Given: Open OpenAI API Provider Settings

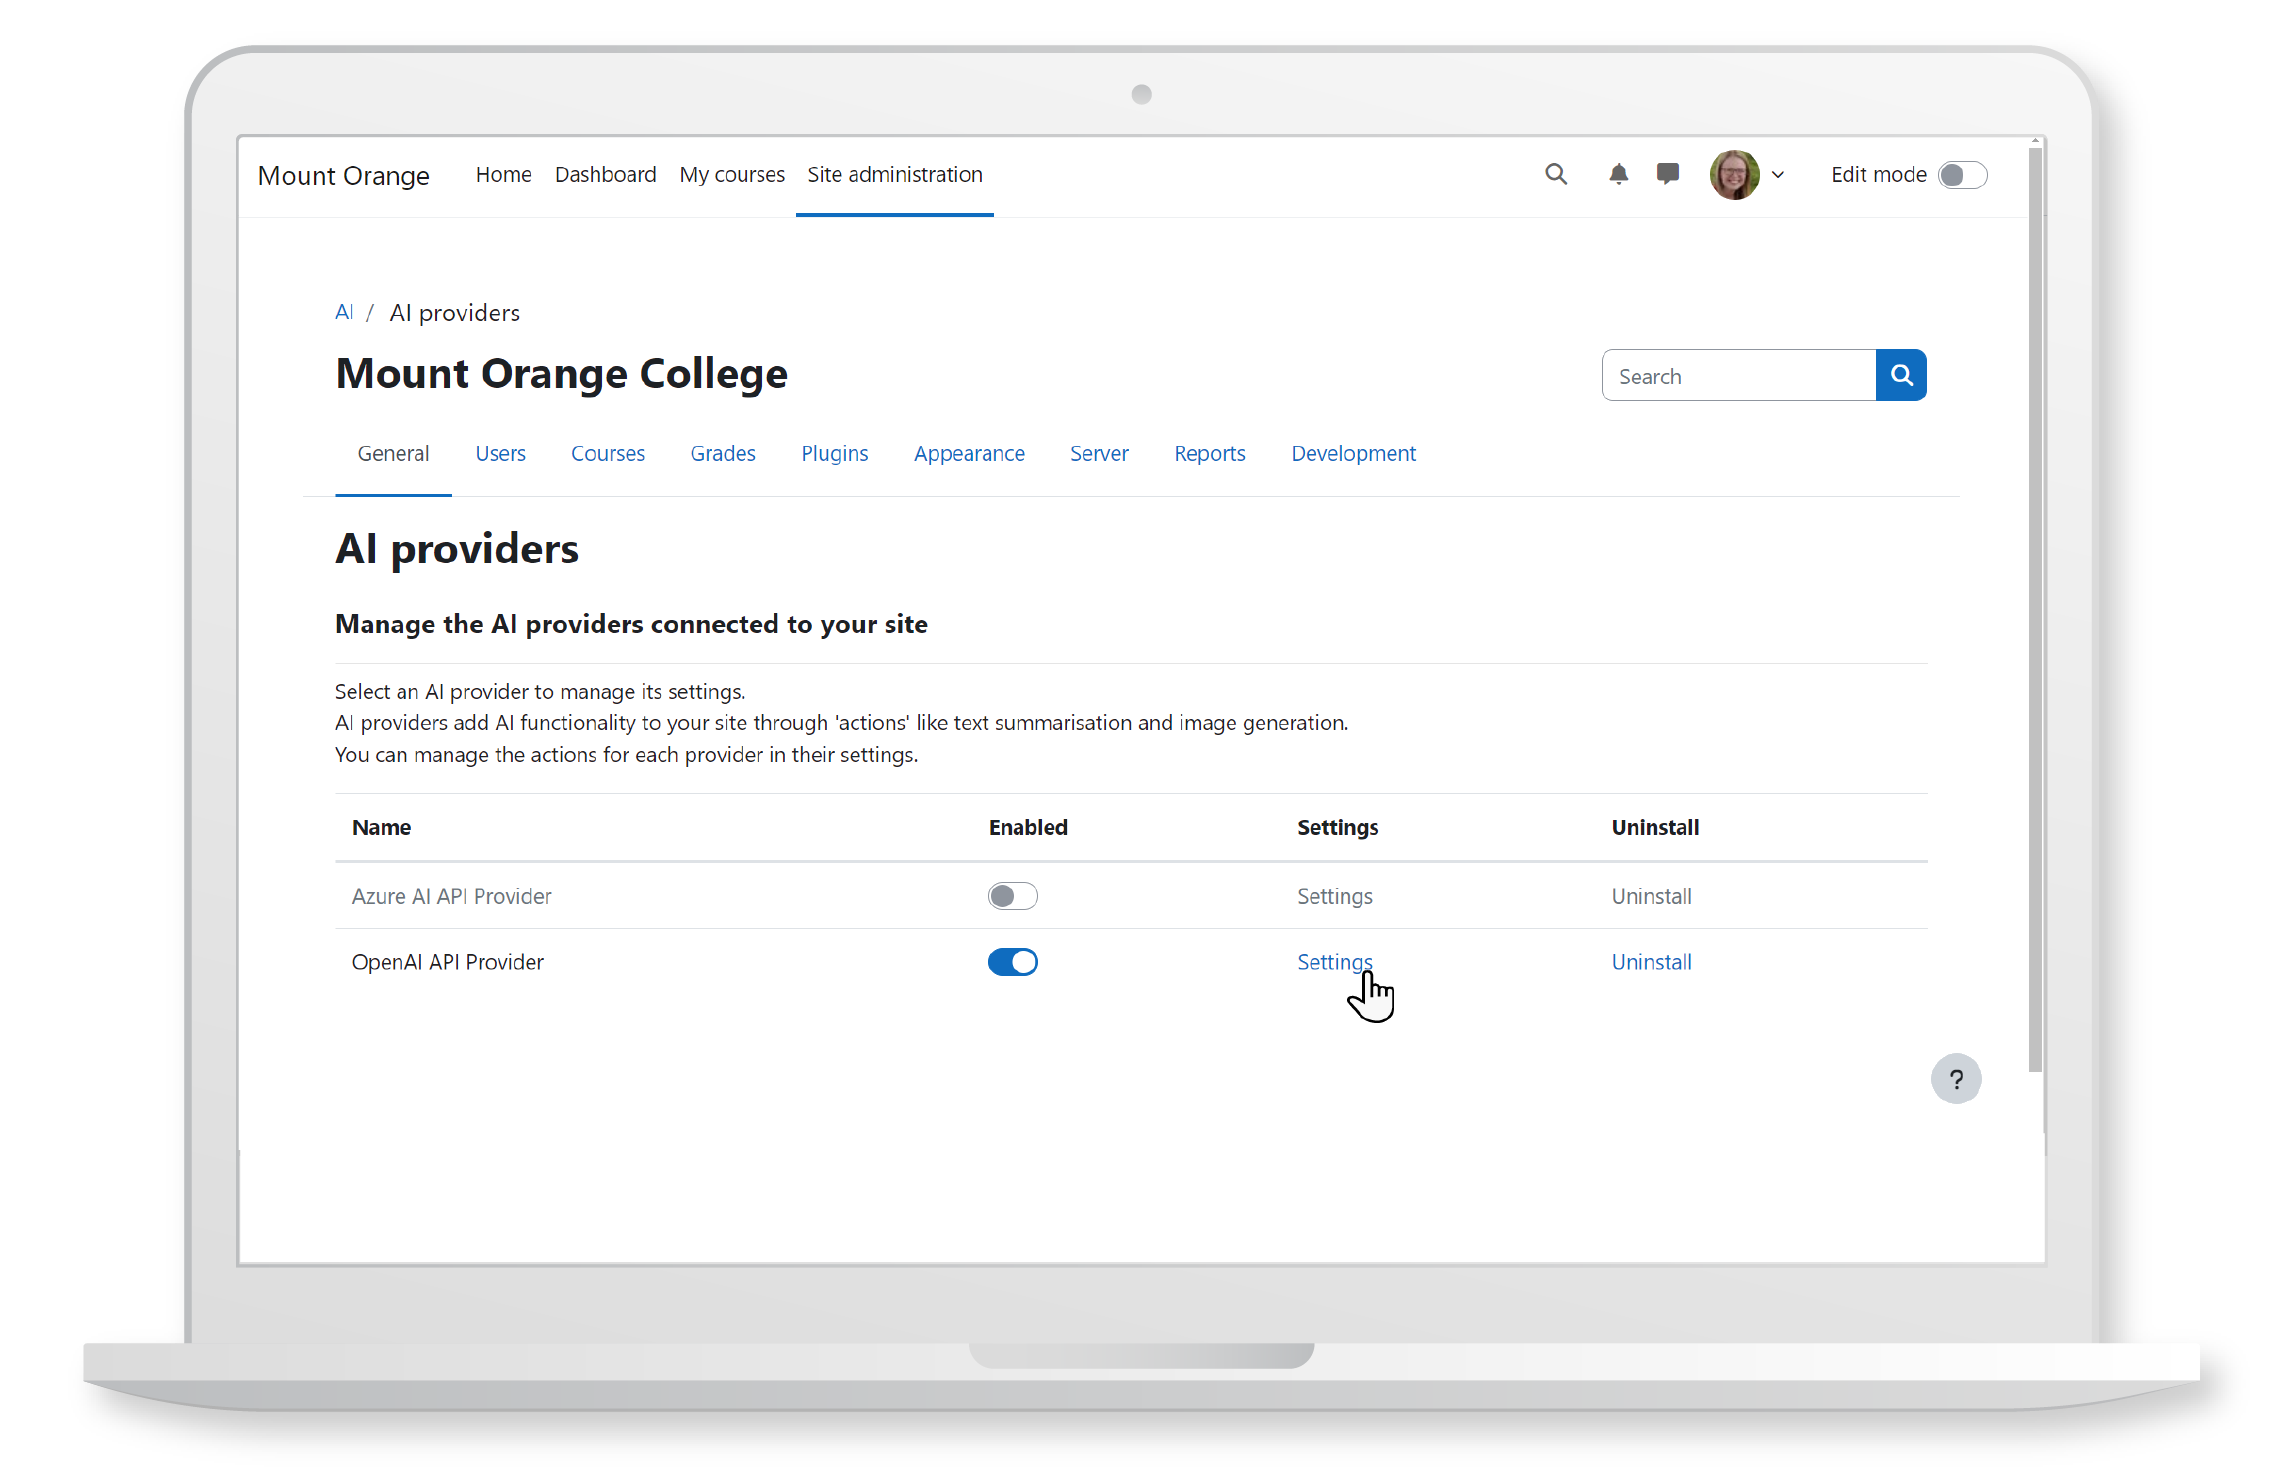Looking at the screenshot, I should coord(1333,960).
